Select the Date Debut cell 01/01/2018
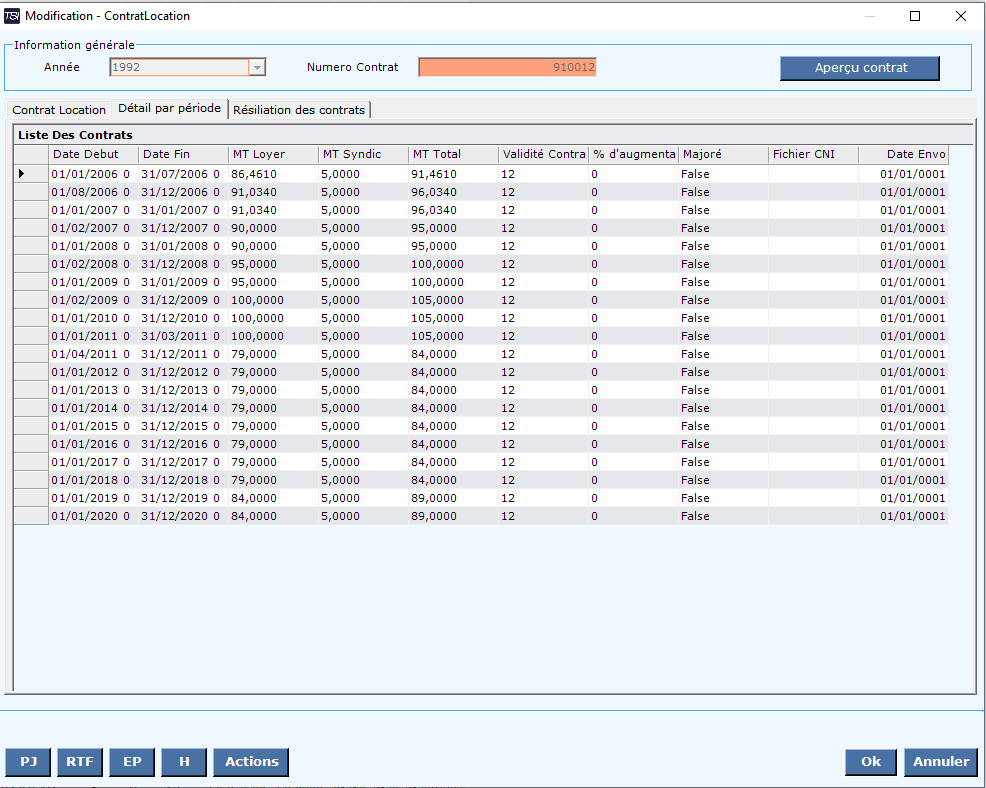Viewport: 986px width, 788px height. pyautogui.click(x=94, y=480)
